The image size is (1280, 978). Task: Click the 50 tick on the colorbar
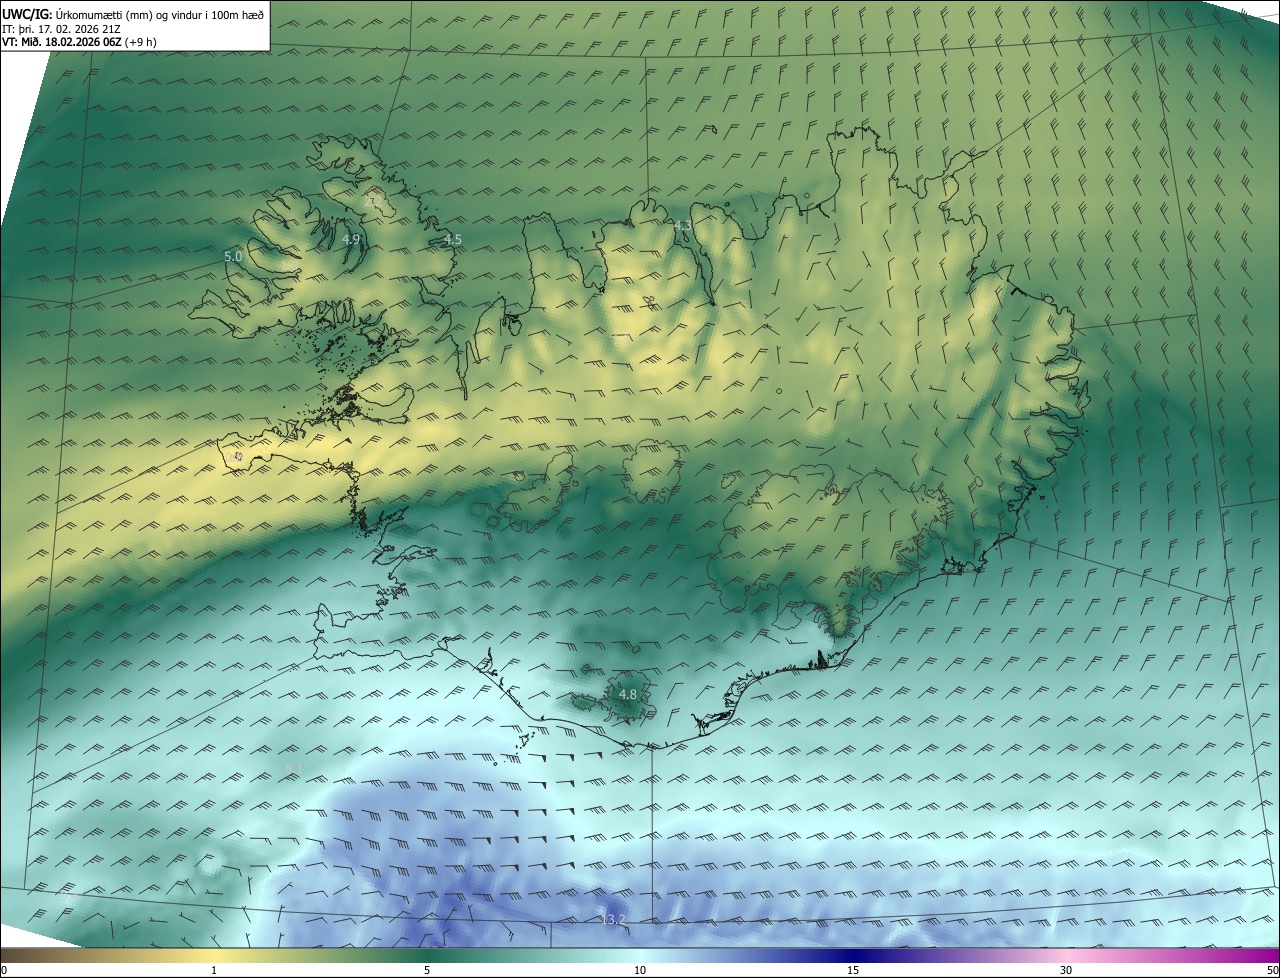click(1272, 970)
